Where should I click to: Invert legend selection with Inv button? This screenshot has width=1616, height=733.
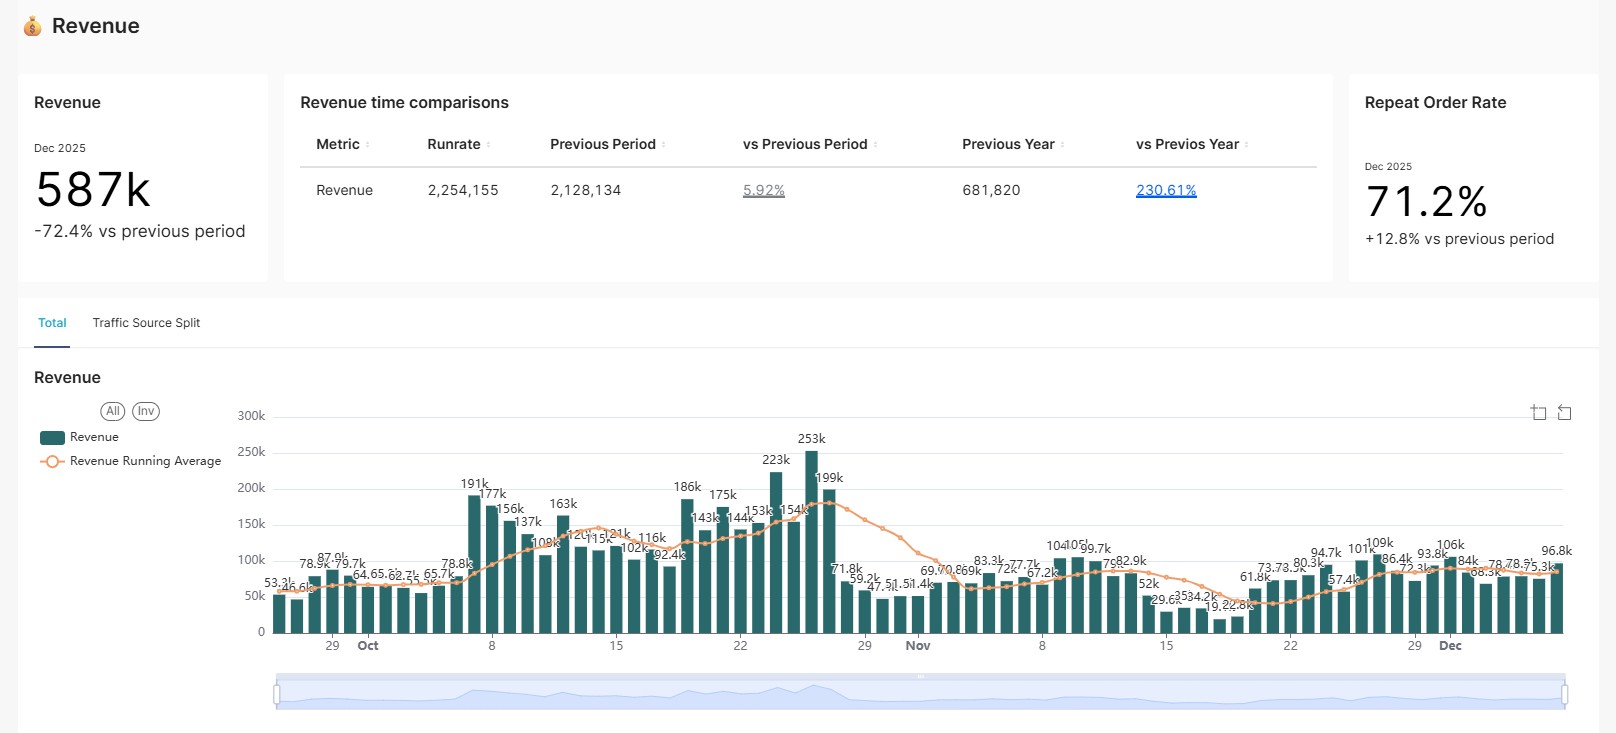click(146, 412)
